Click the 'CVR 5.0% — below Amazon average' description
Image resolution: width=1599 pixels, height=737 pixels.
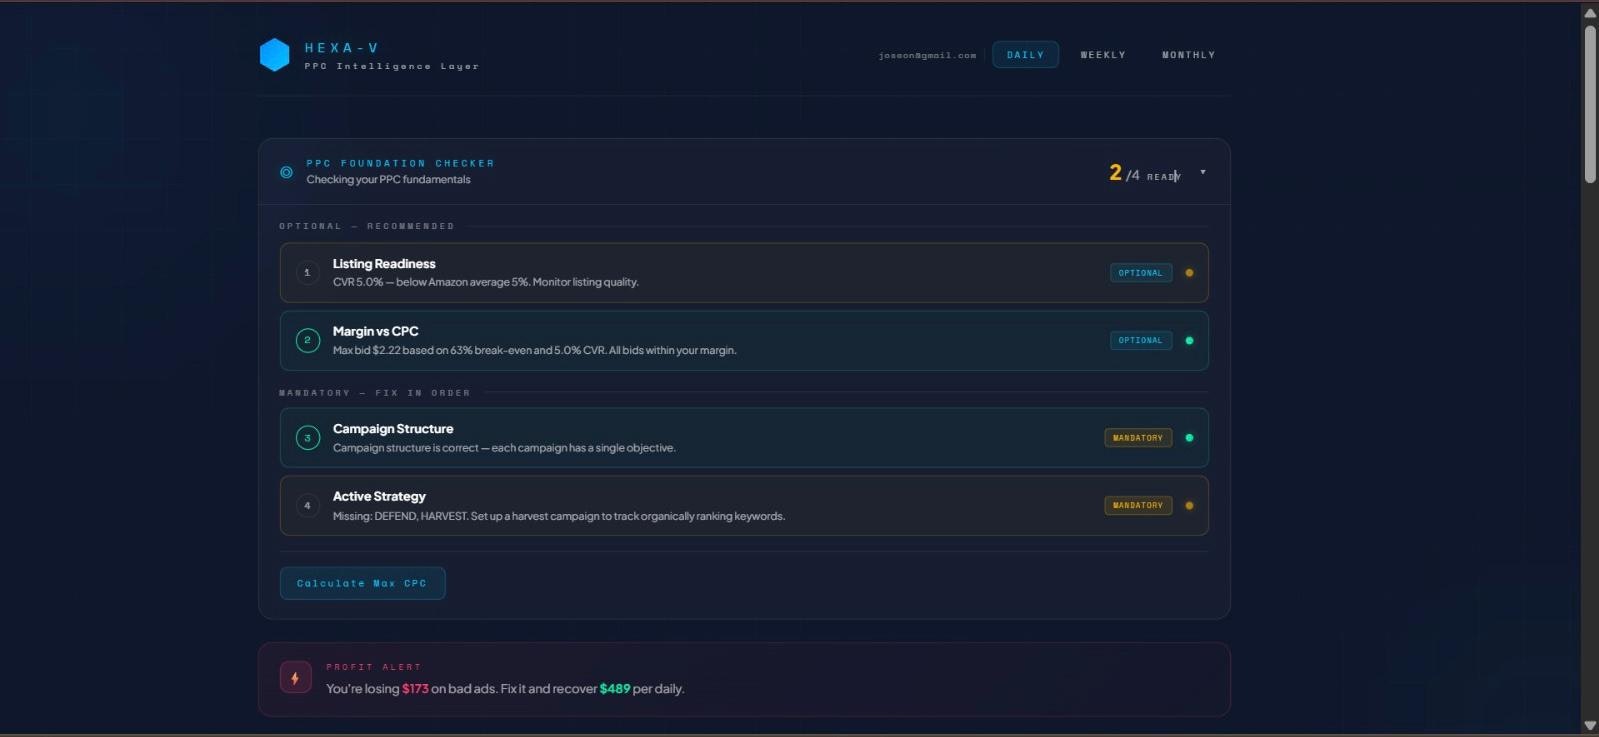tap(485, 282)
